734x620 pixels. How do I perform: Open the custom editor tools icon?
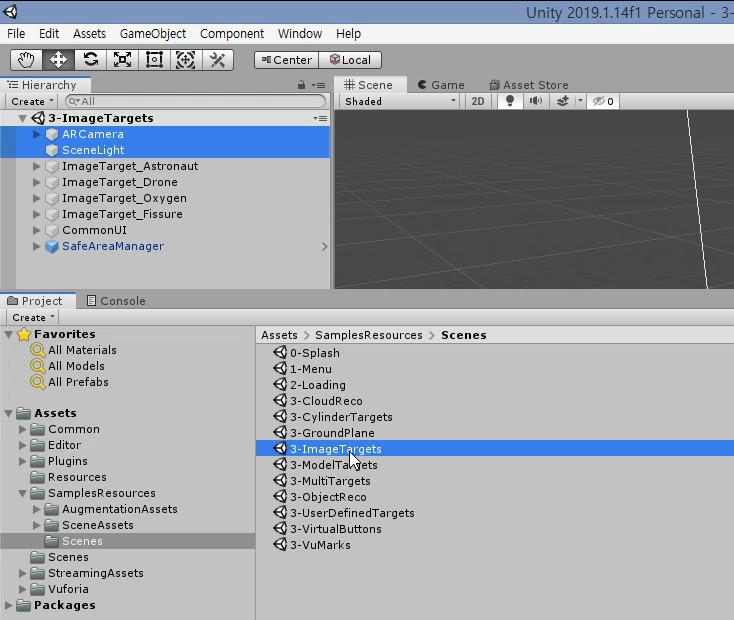pos(218,60)
